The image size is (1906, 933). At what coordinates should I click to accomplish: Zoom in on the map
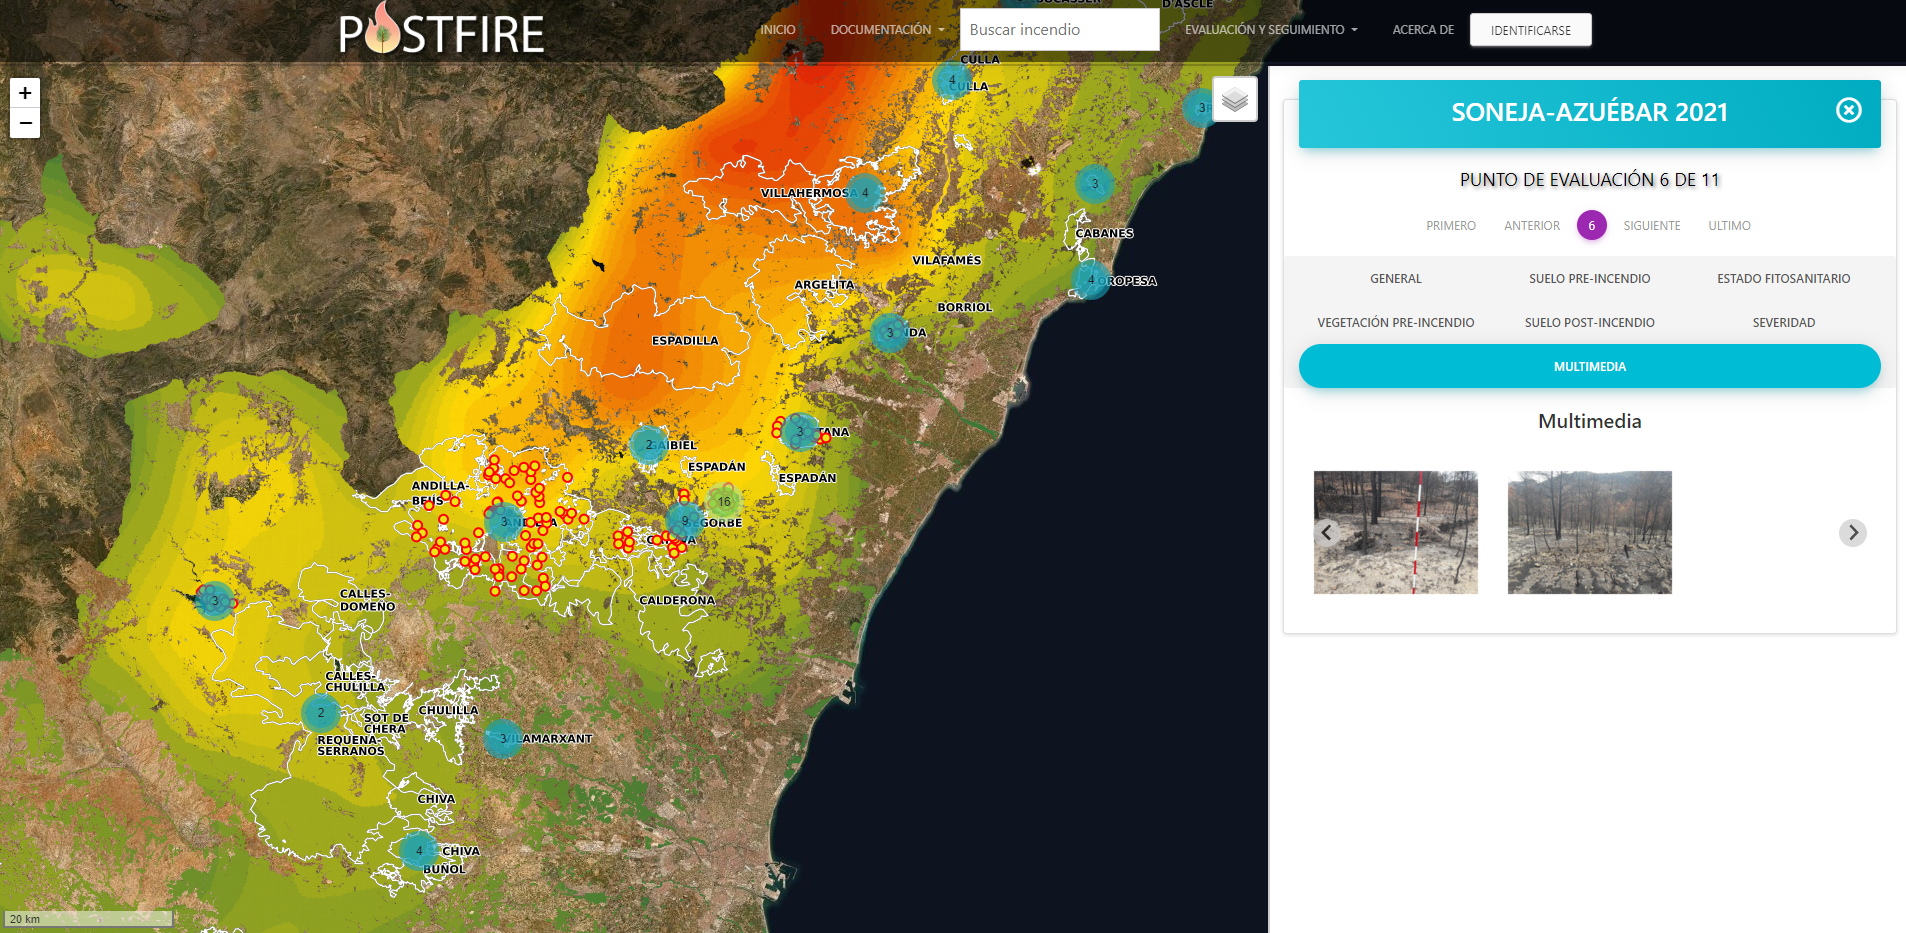coord(25,93)
